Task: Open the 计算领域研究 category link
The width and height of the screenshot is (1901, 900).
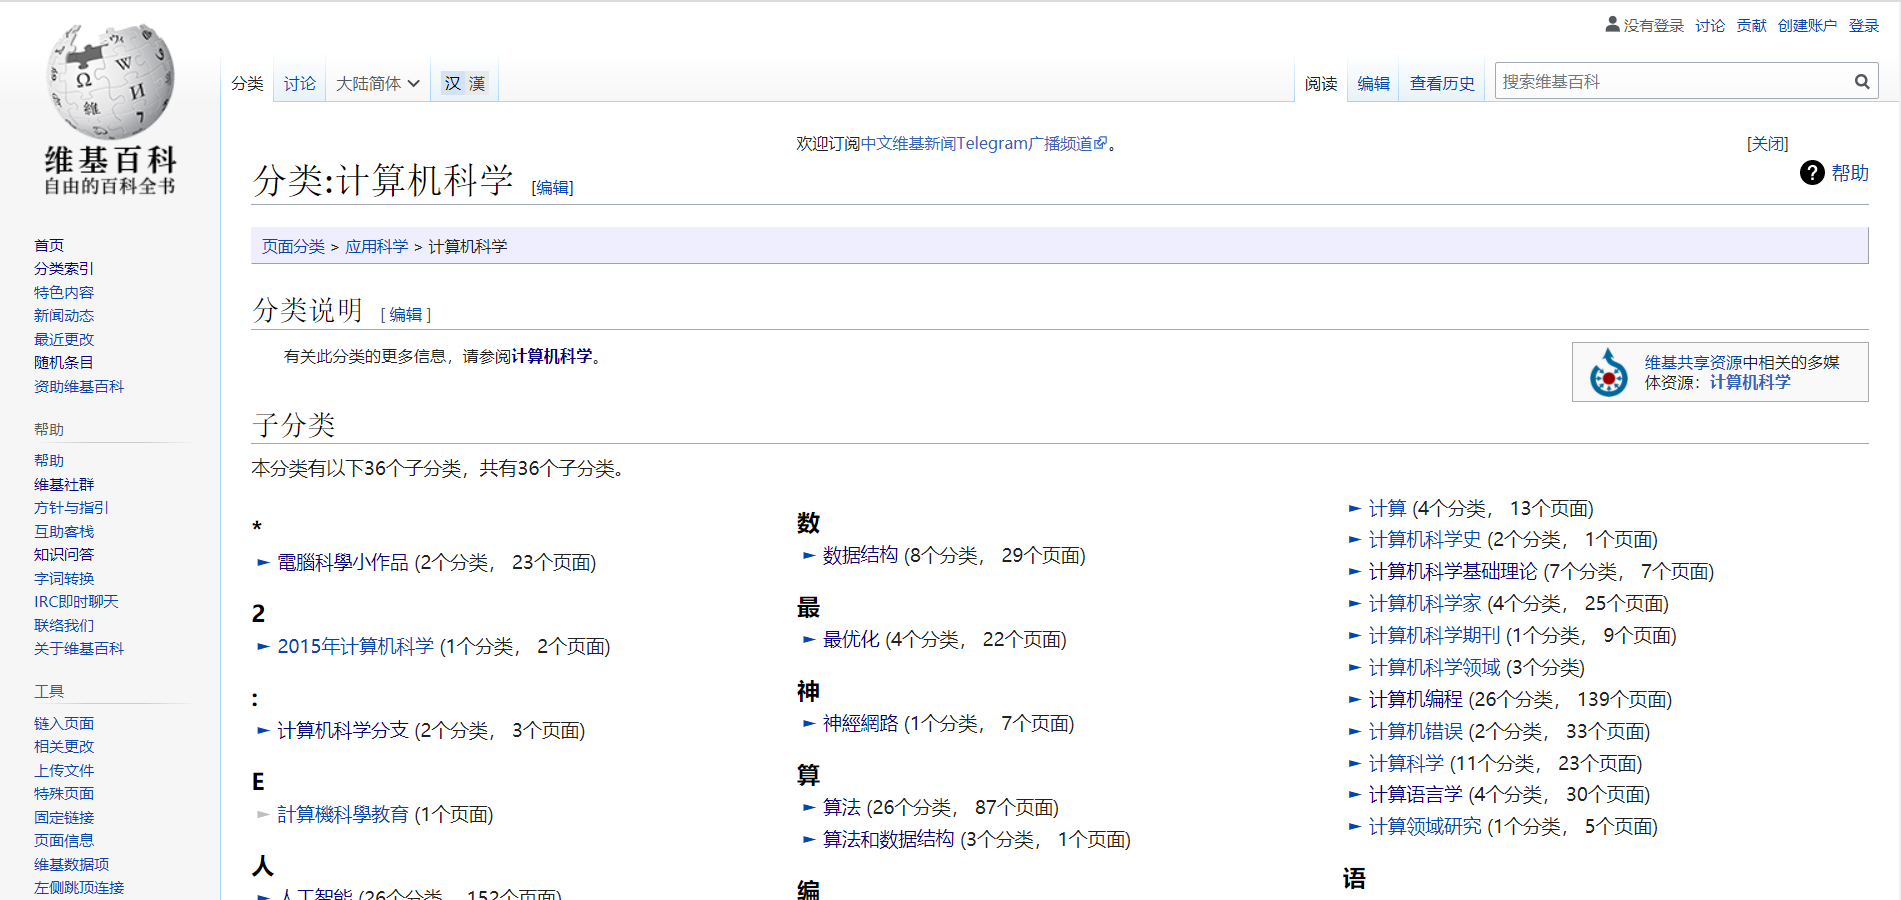Action: click(x=1425, y=827)
